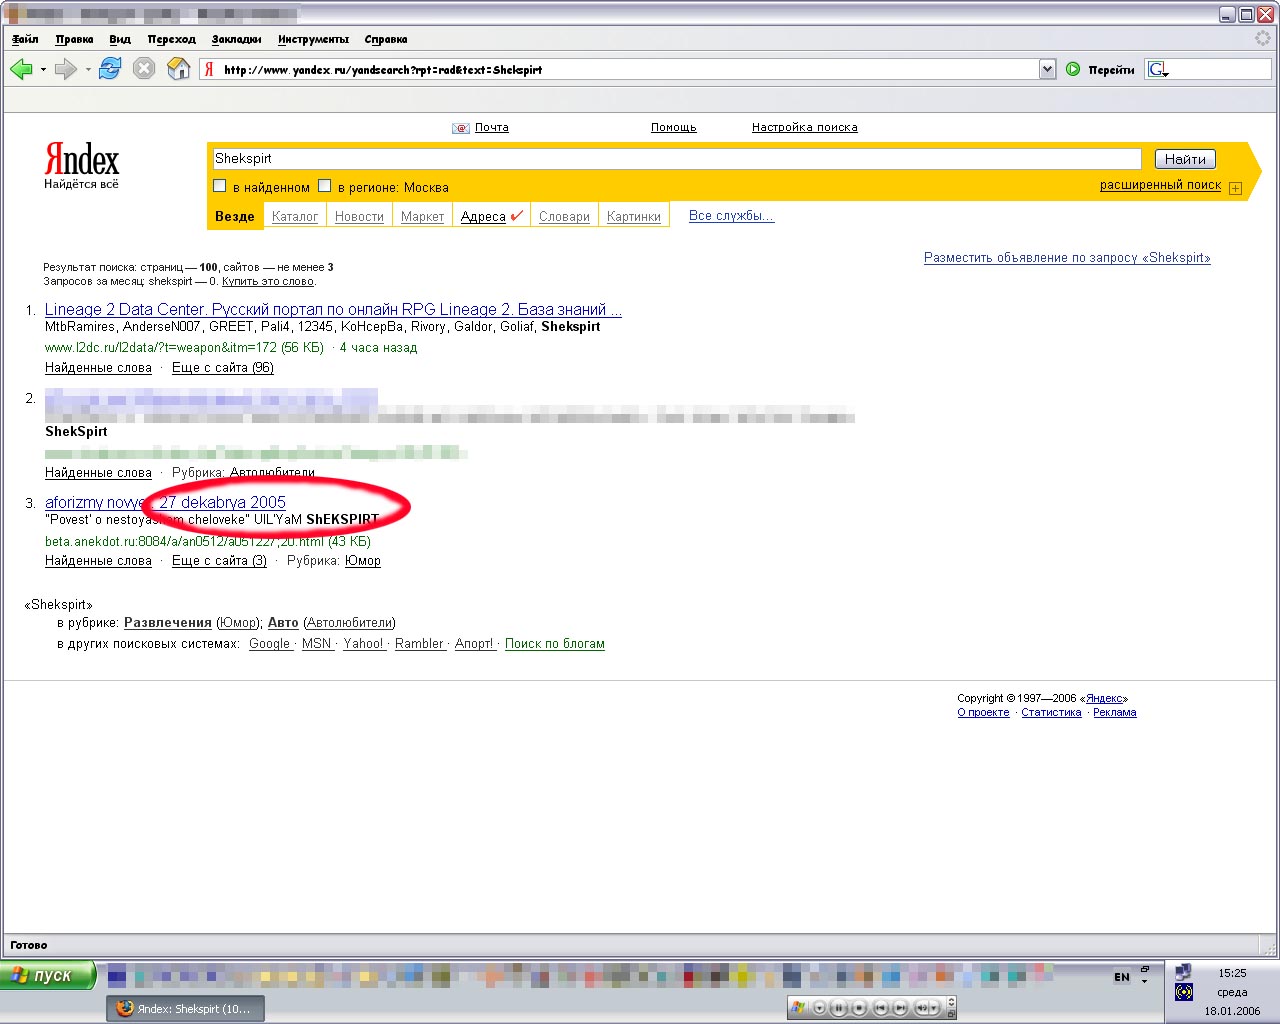Skip to previous track in media toolbar
The image size is (1280, 1024).
click(x=880, y=1008)
